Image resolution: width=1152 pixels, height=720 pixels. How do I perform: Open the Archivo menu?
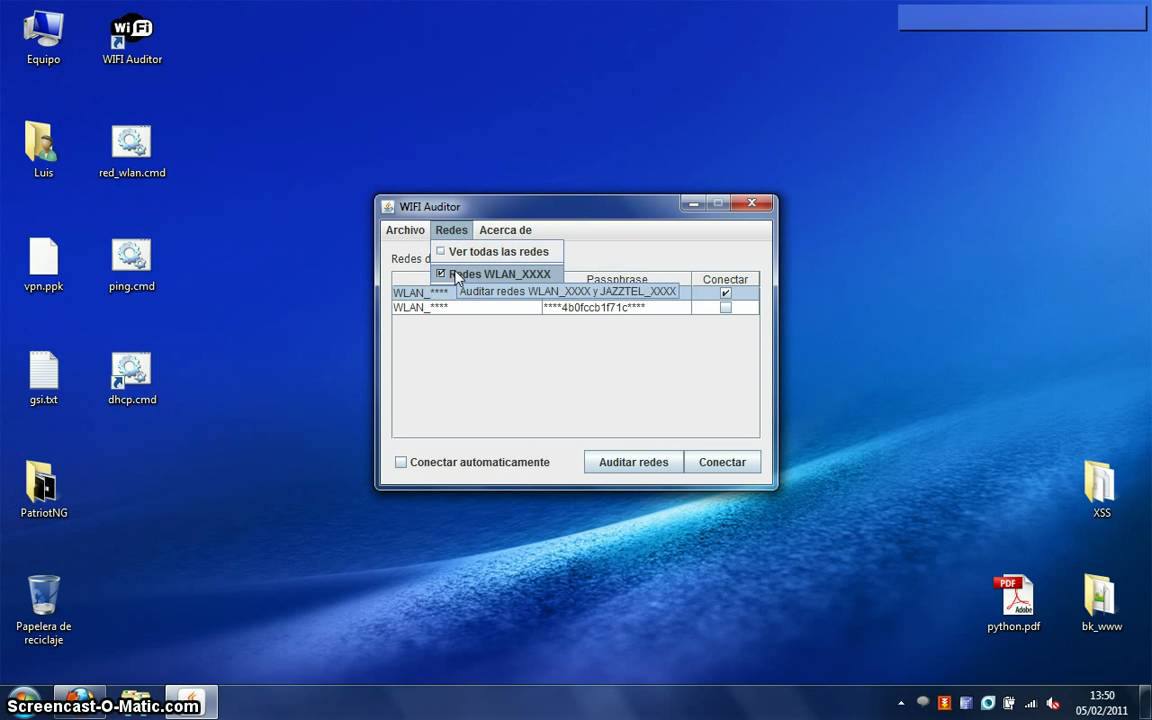click(x=405, y=230)
